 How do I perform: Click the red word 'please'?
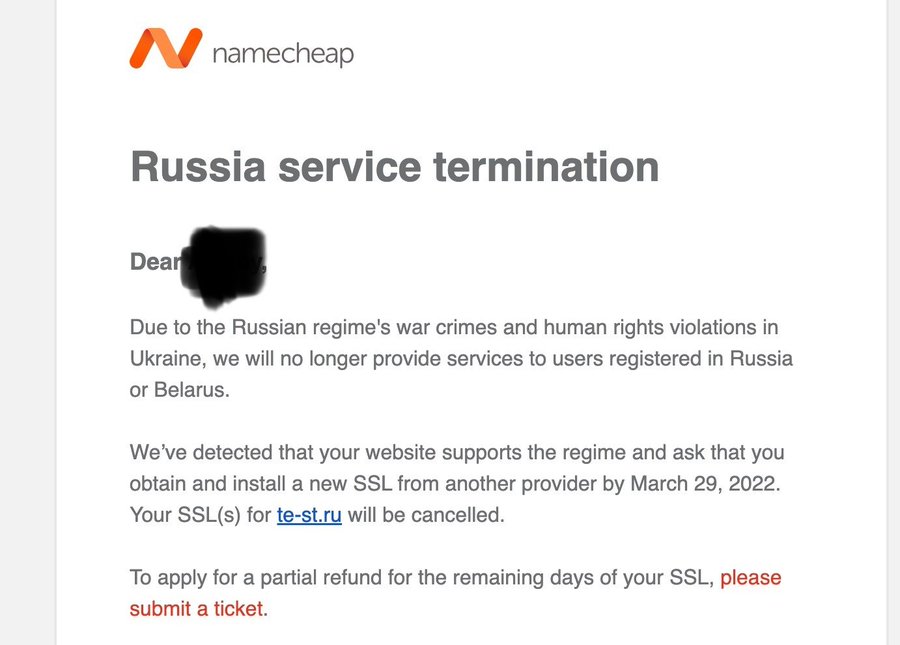coord(751,578)
